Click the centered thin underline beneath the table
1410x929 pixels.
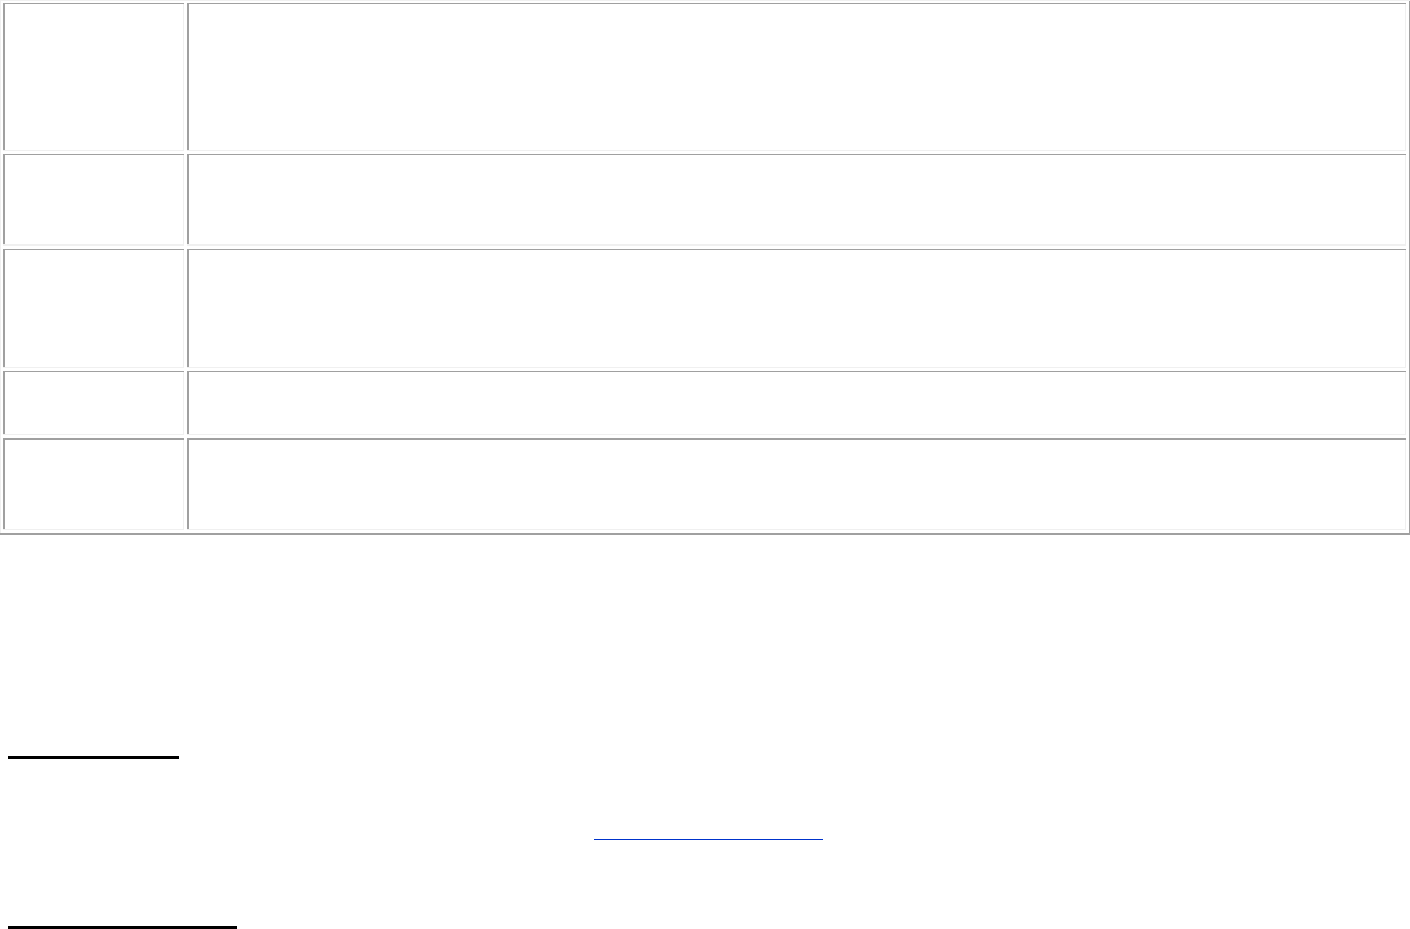click(x=708, y=839)
